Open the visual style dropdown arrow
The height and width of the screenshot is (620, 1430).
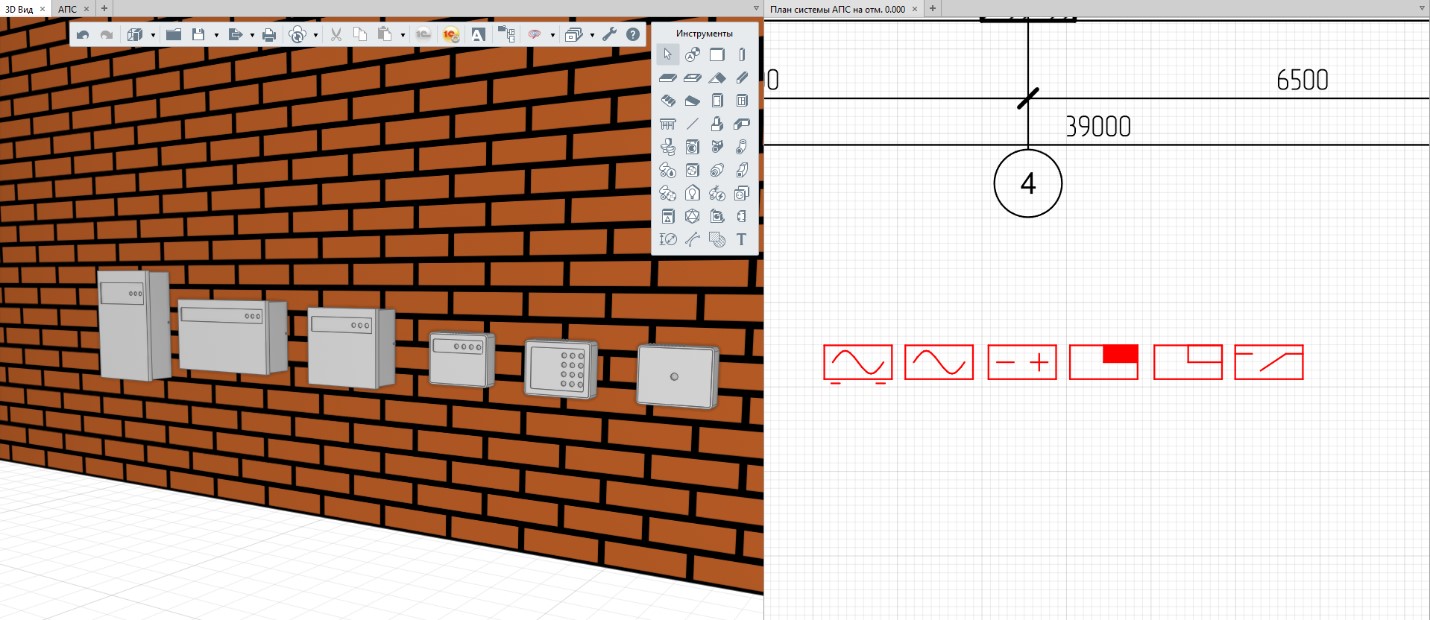552,35
